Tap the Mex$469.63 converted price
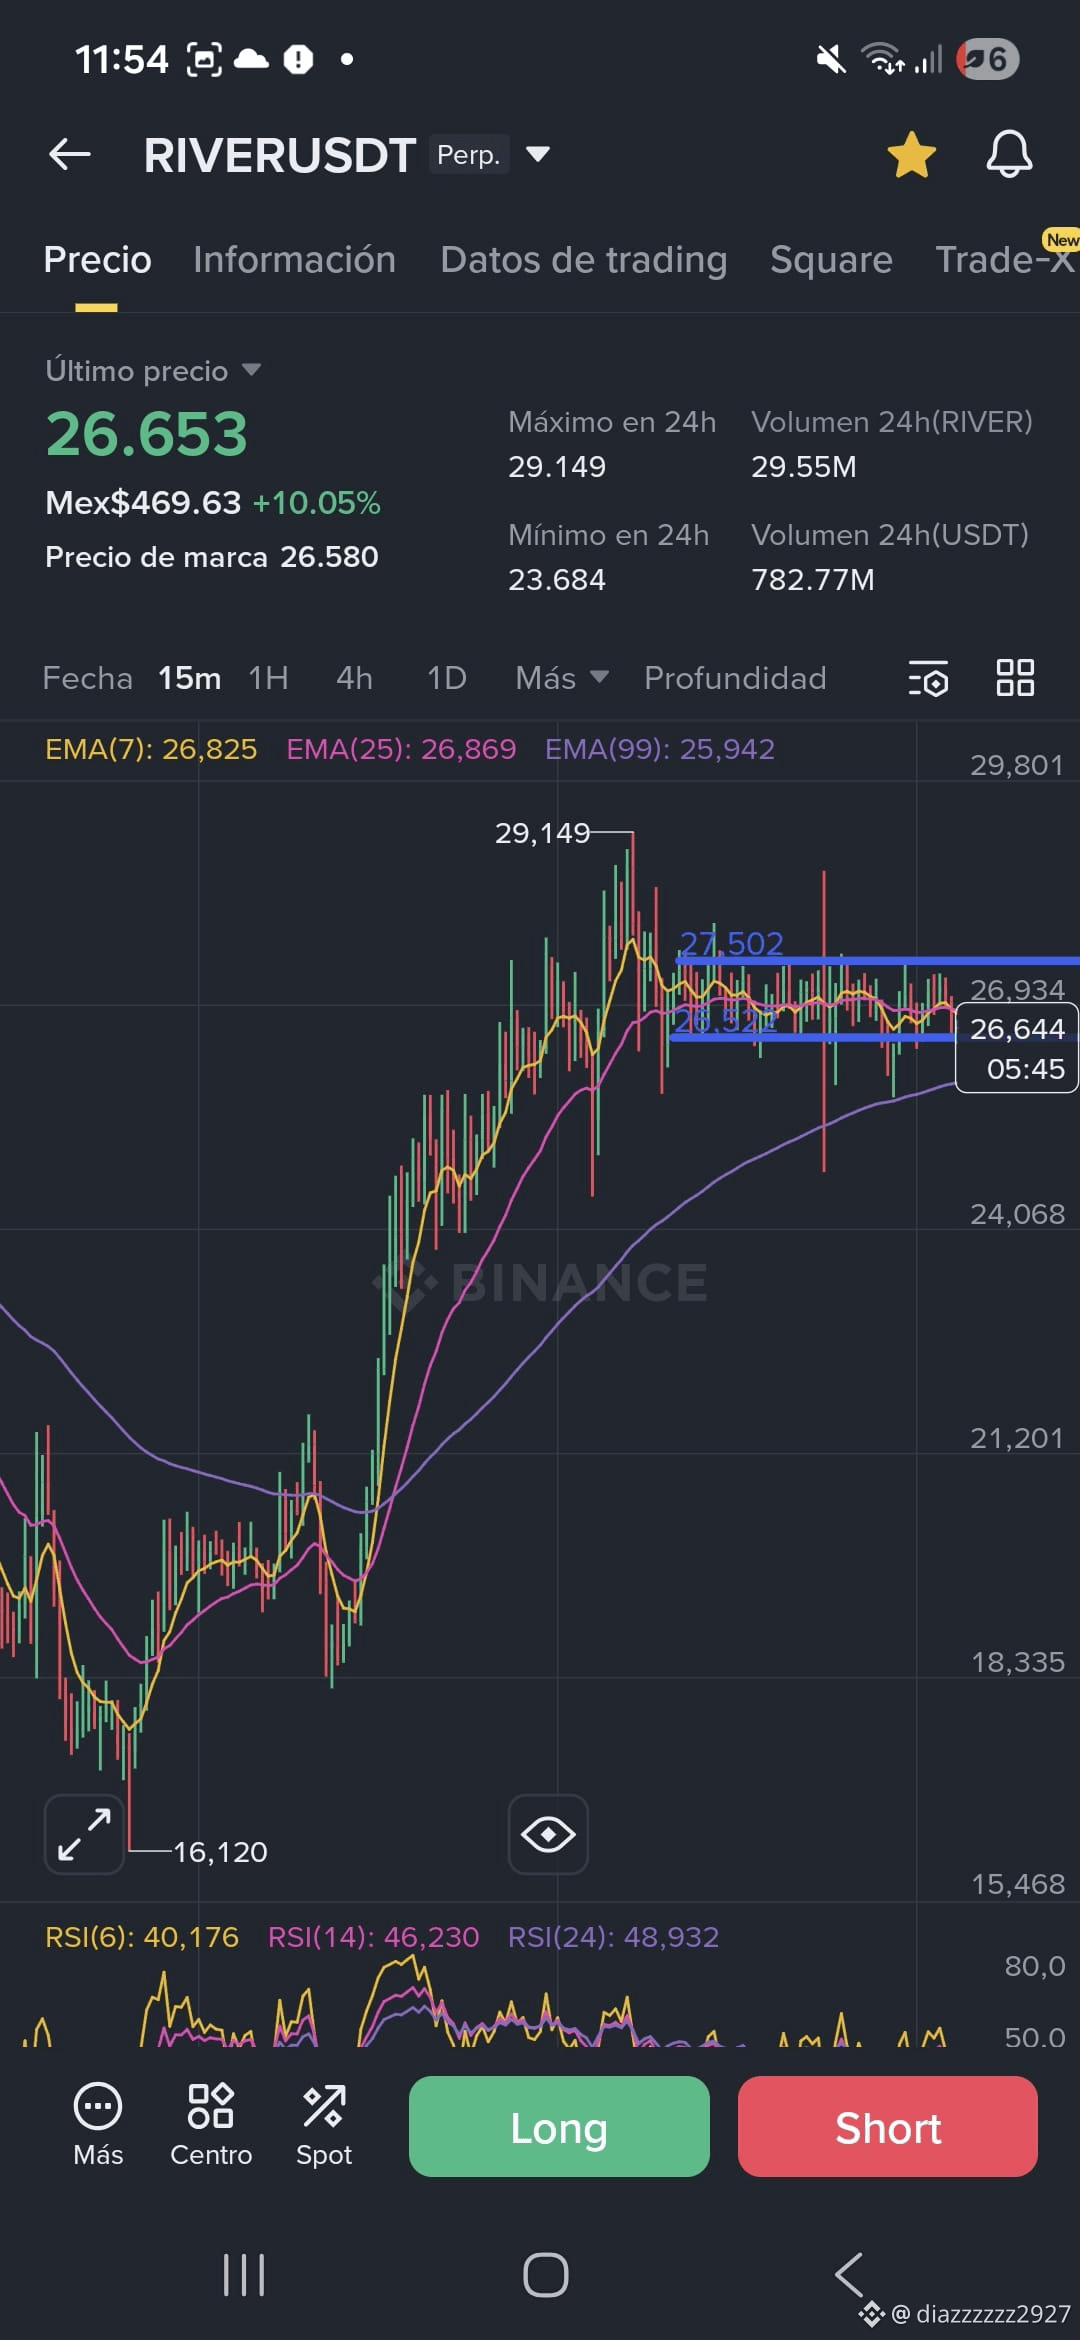Screen dimensions: 1080x2340 143,502
